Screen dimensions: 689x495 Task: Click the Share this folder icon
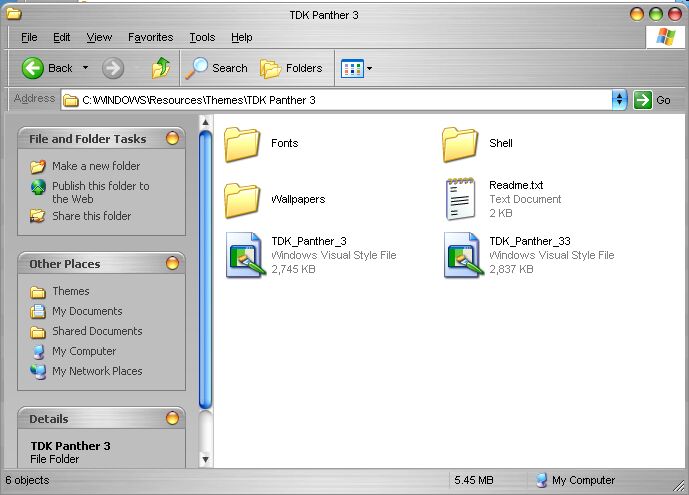(37, 216)
